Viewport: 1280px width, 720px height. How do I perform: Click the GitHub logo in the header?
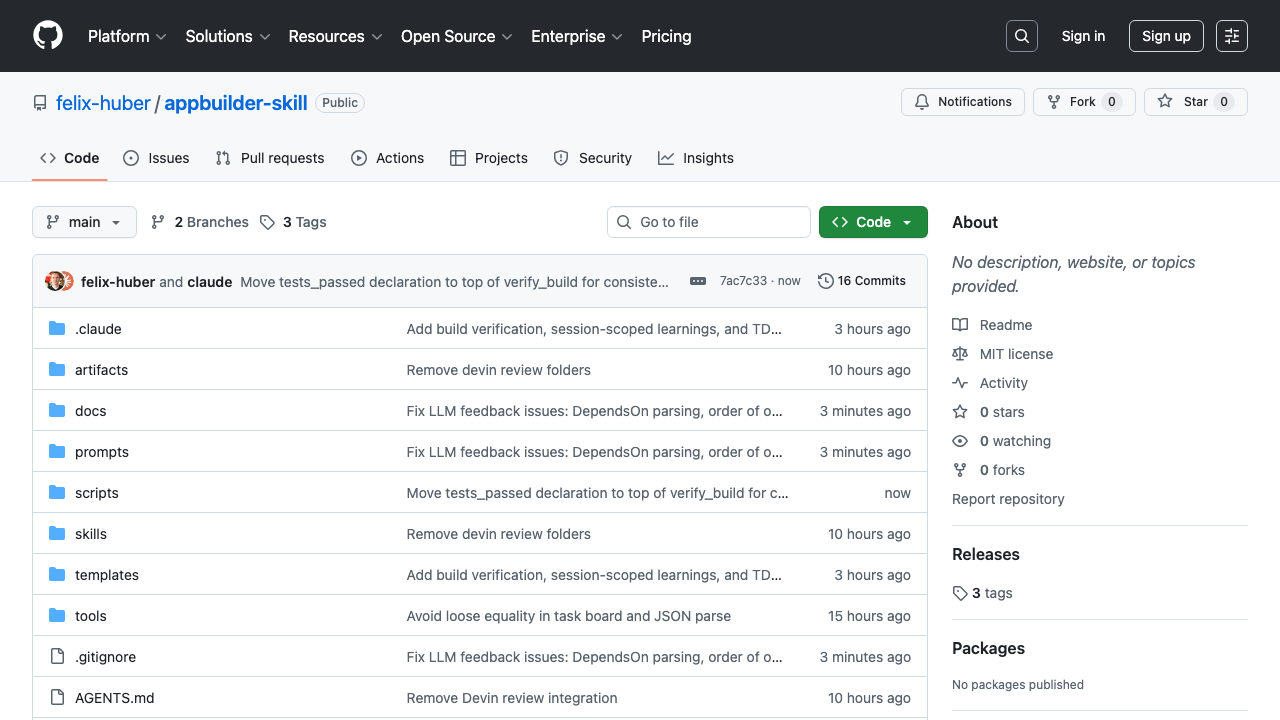click(47, 36)
